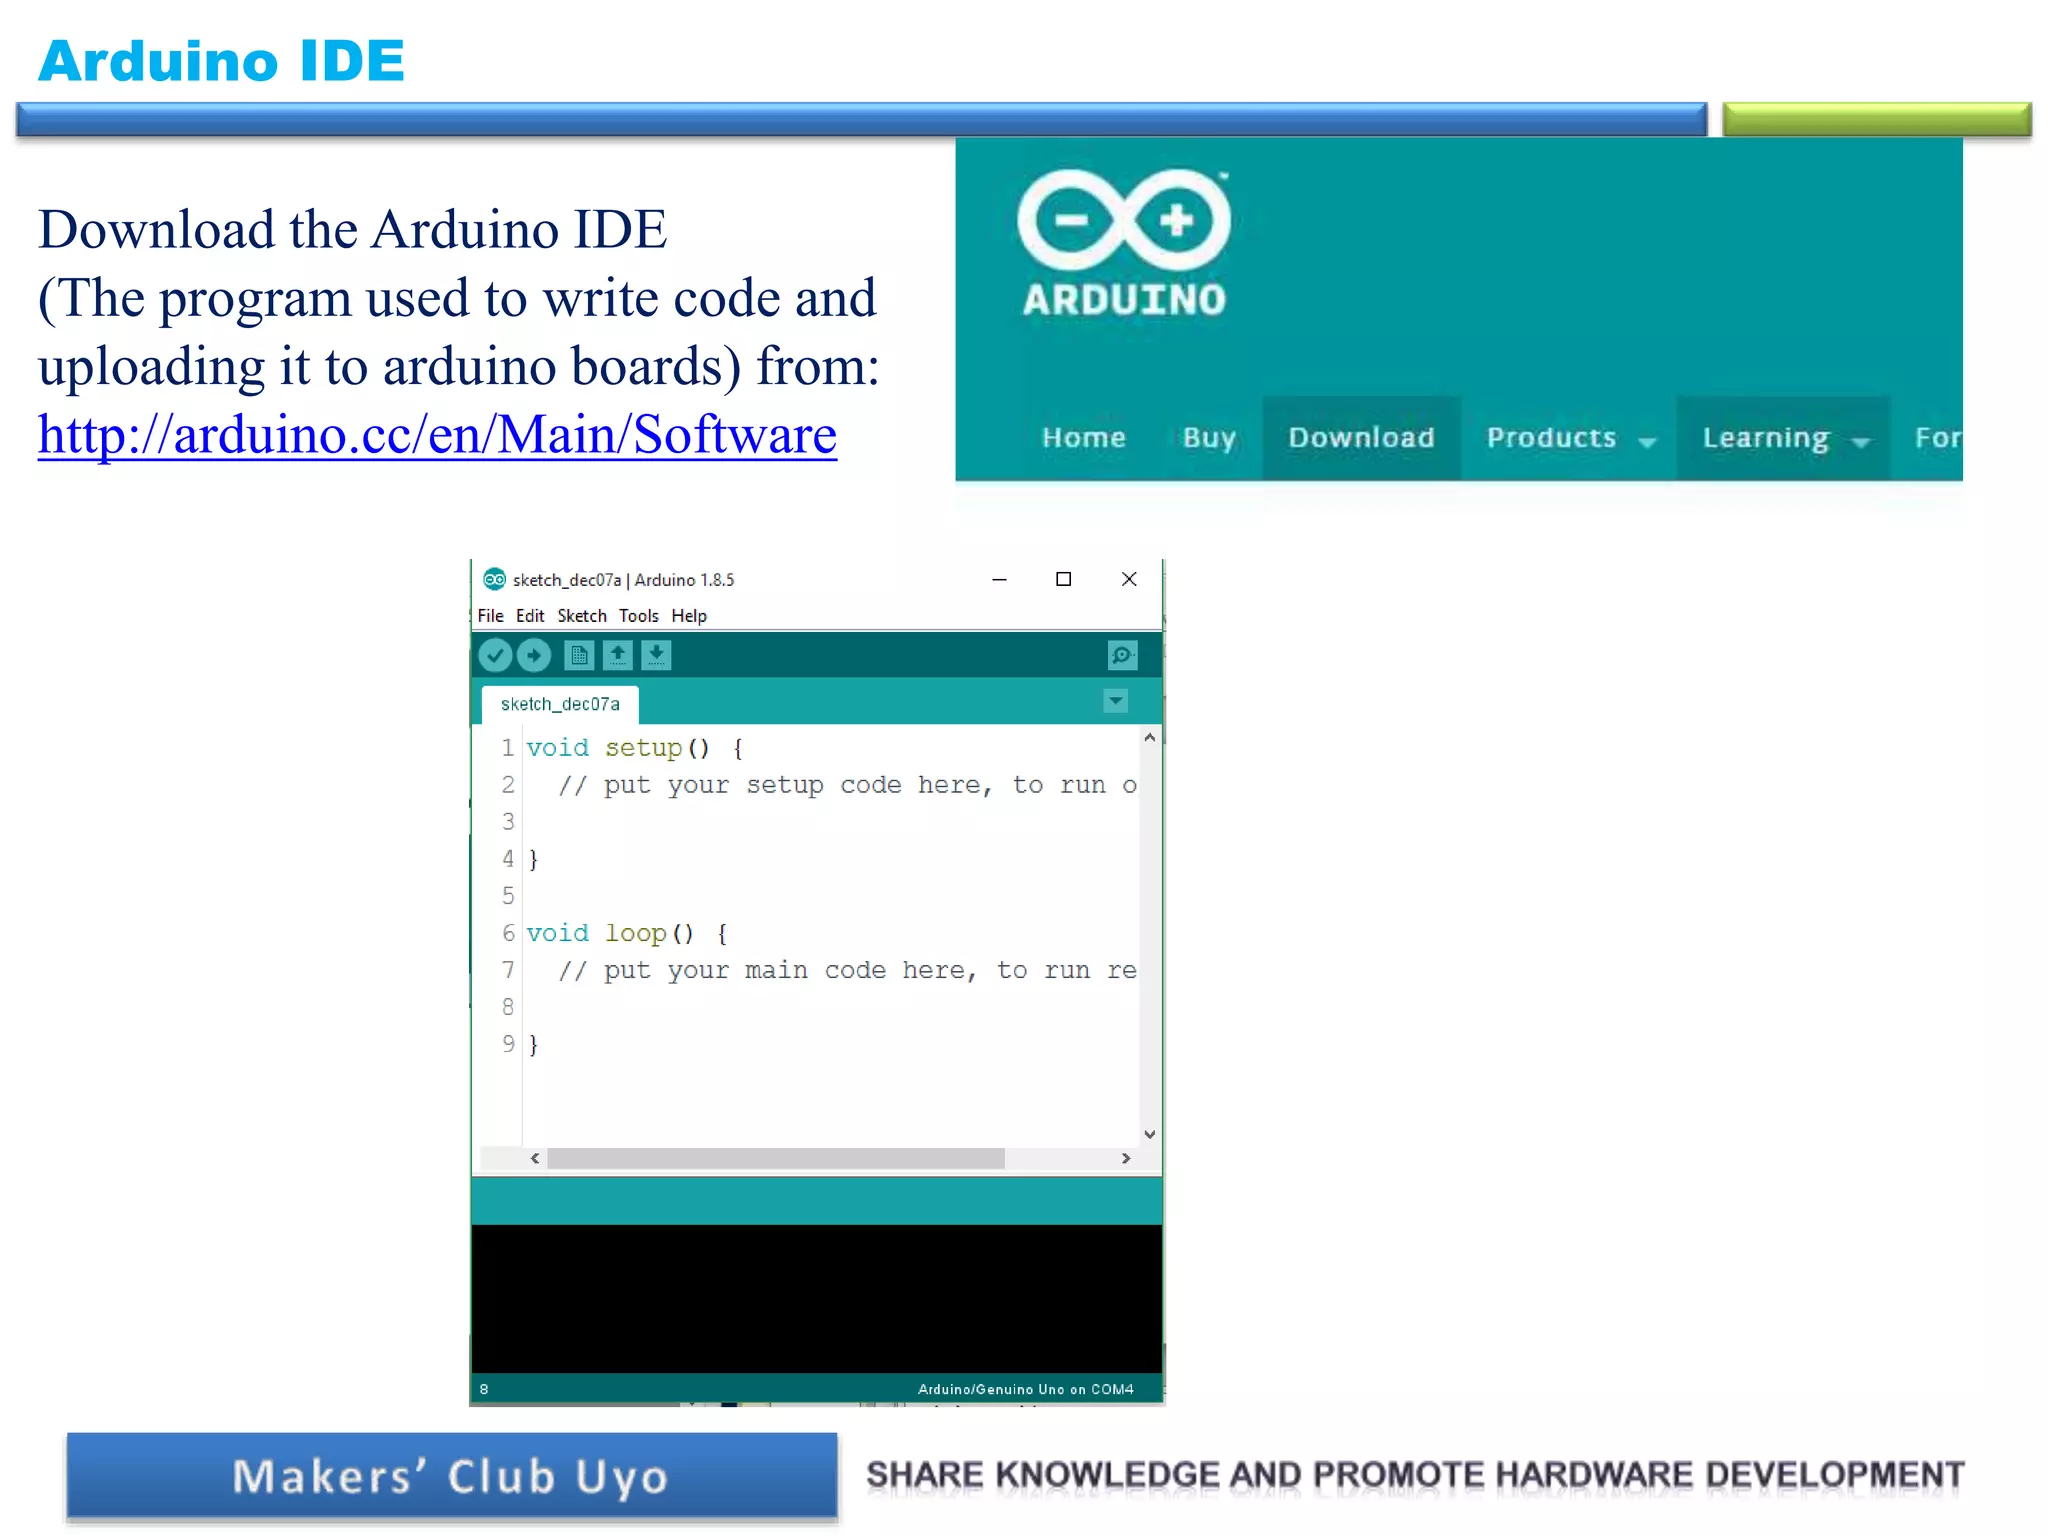Click the Makers' Club Uyo banner

pyautogui.click(x=452, y=1476)
